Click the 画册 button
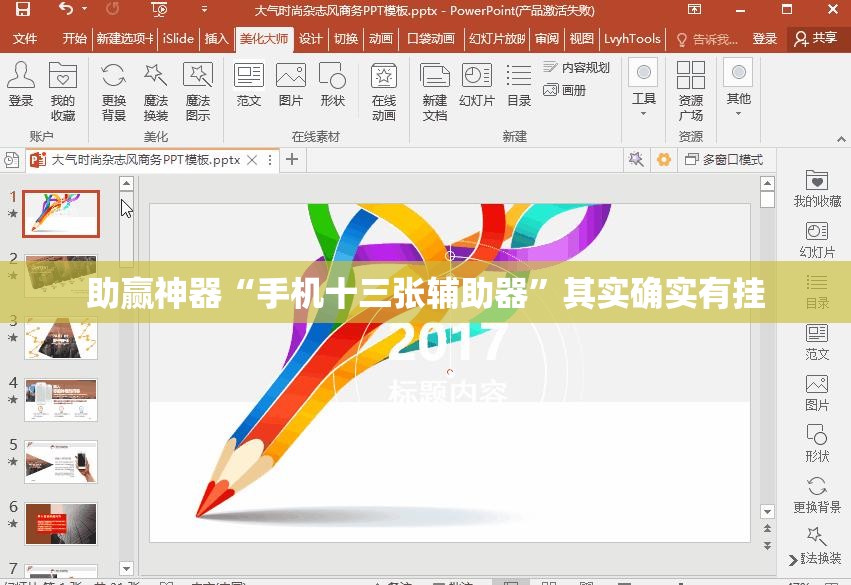Screen dimensions: 851x585 click(564, 90)
